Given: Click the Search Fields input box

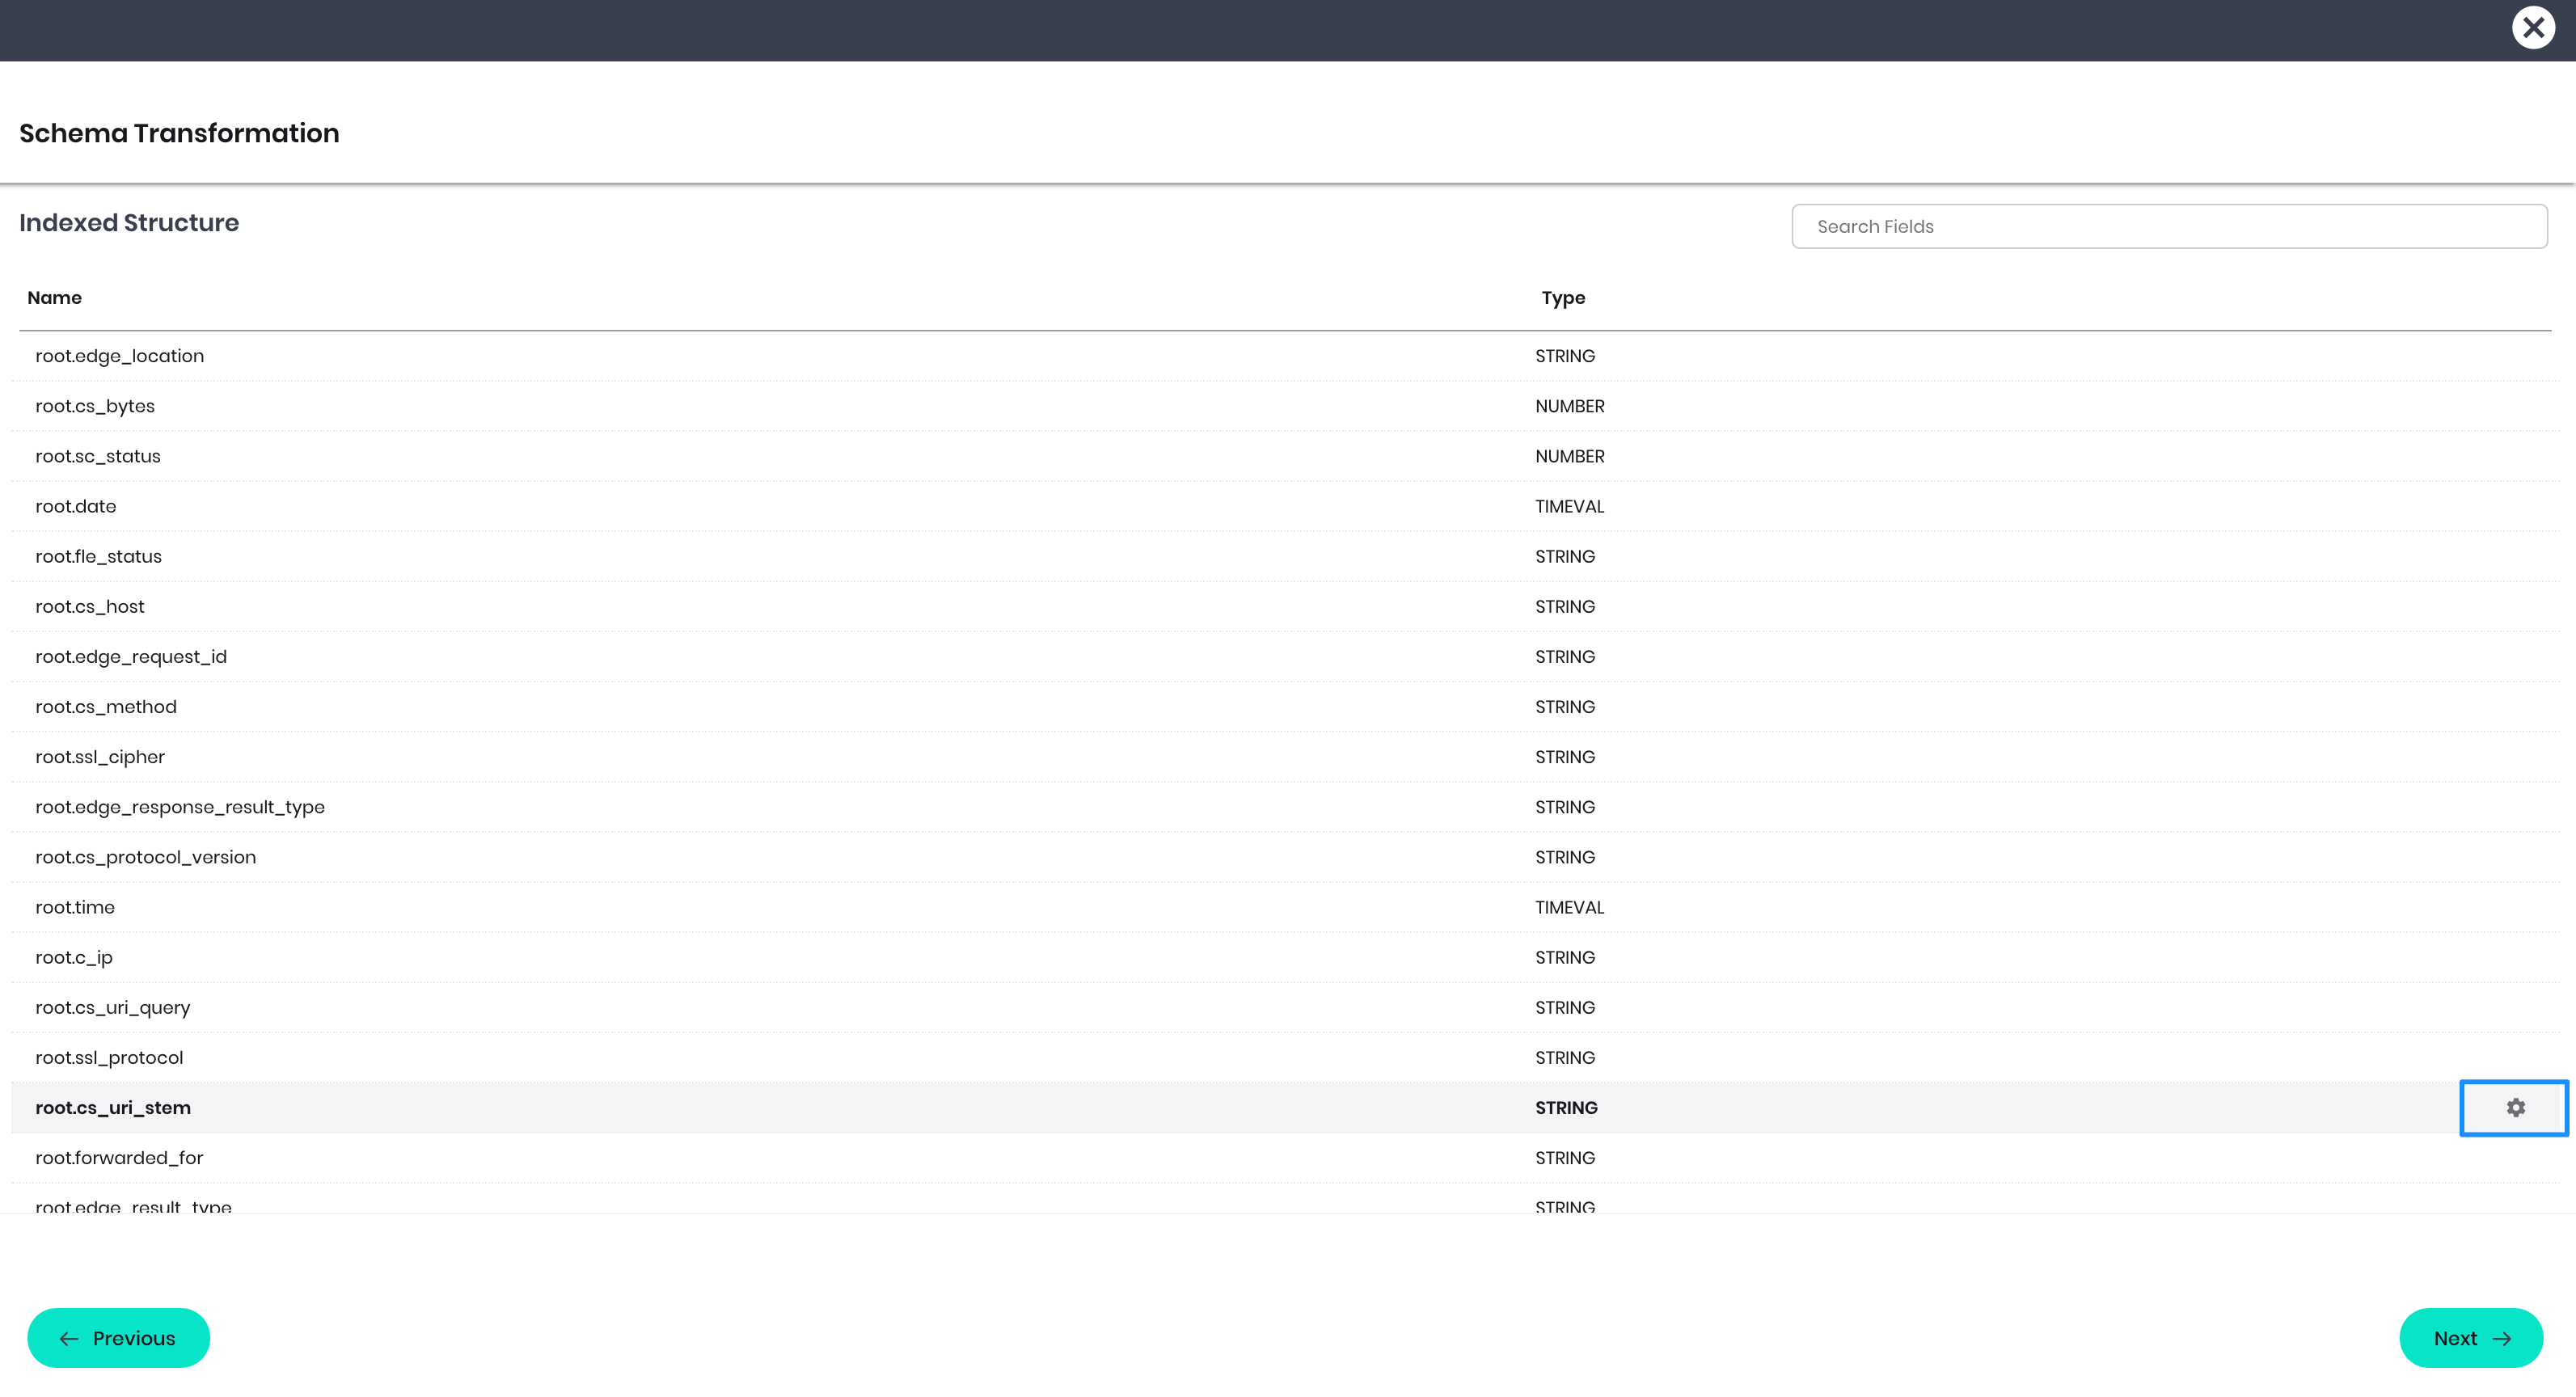Looking at the screenshot, I should [x=2168, y=226].
